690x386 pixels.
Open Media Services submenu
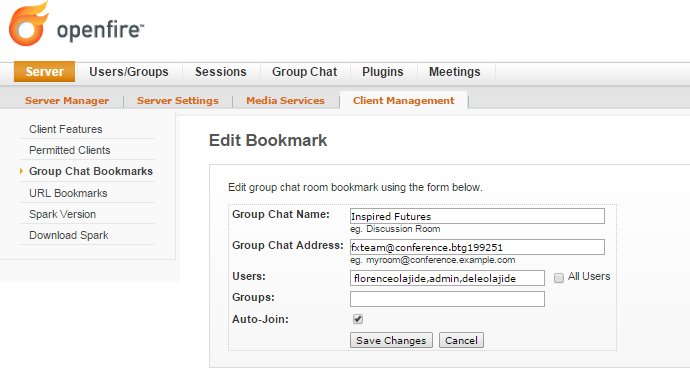285,101
